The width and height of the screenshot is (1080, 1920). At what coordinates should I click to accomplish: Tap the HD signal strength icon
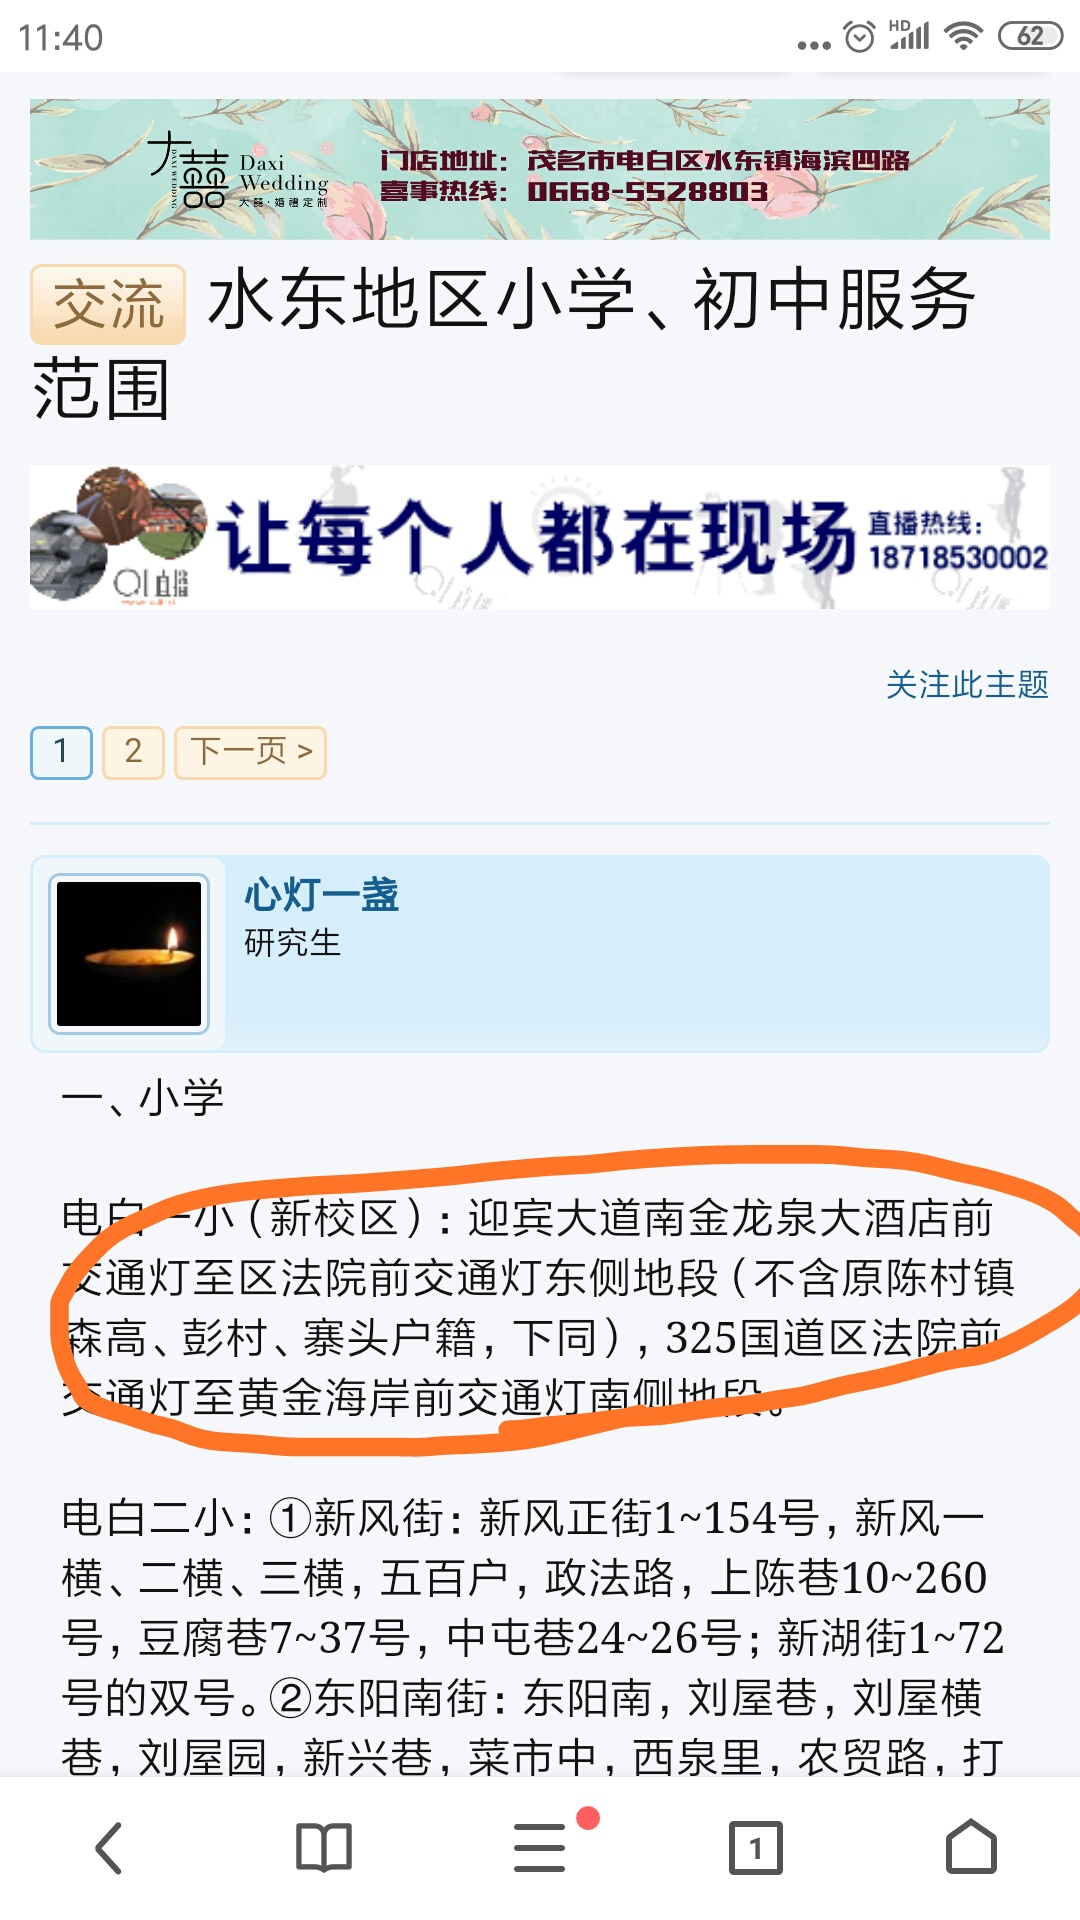[x=909, y=35]
